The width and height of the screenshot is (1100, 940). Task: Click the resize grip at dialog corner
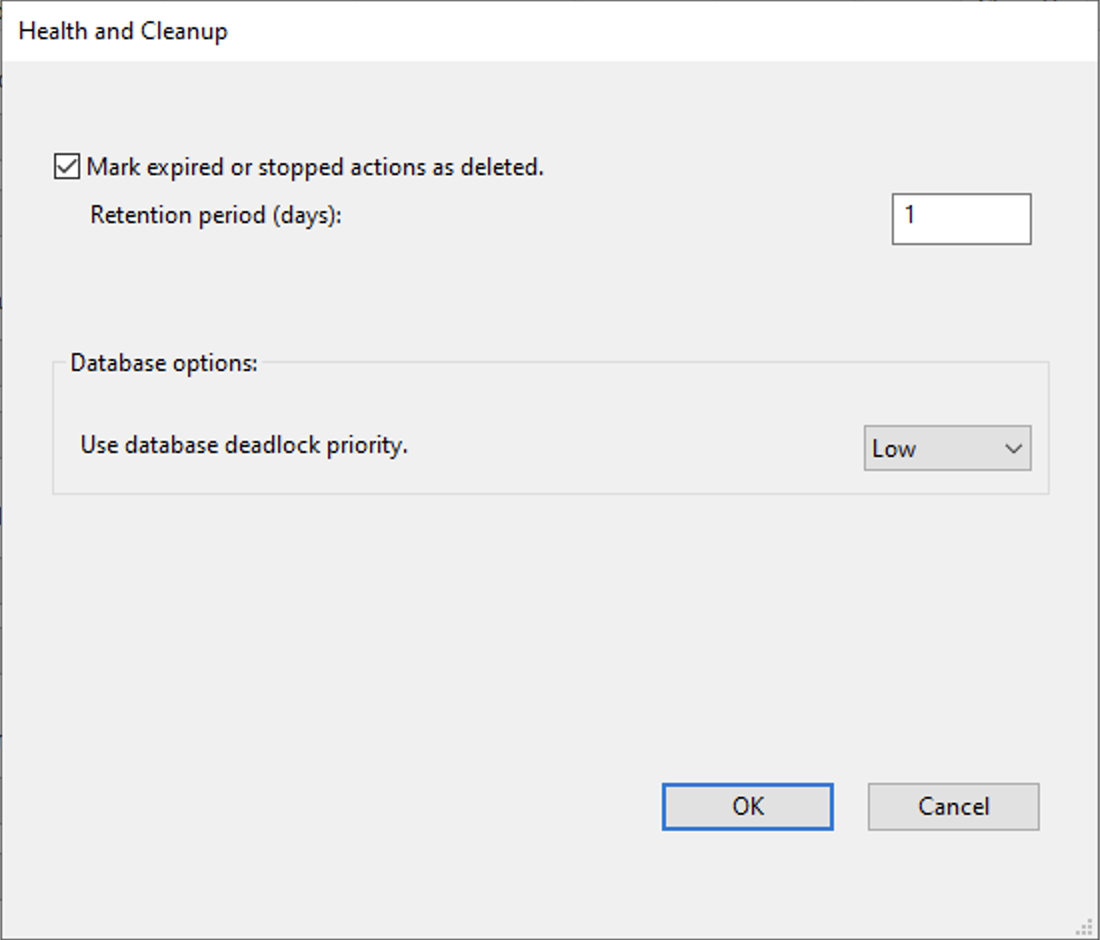coord(1086,927)
